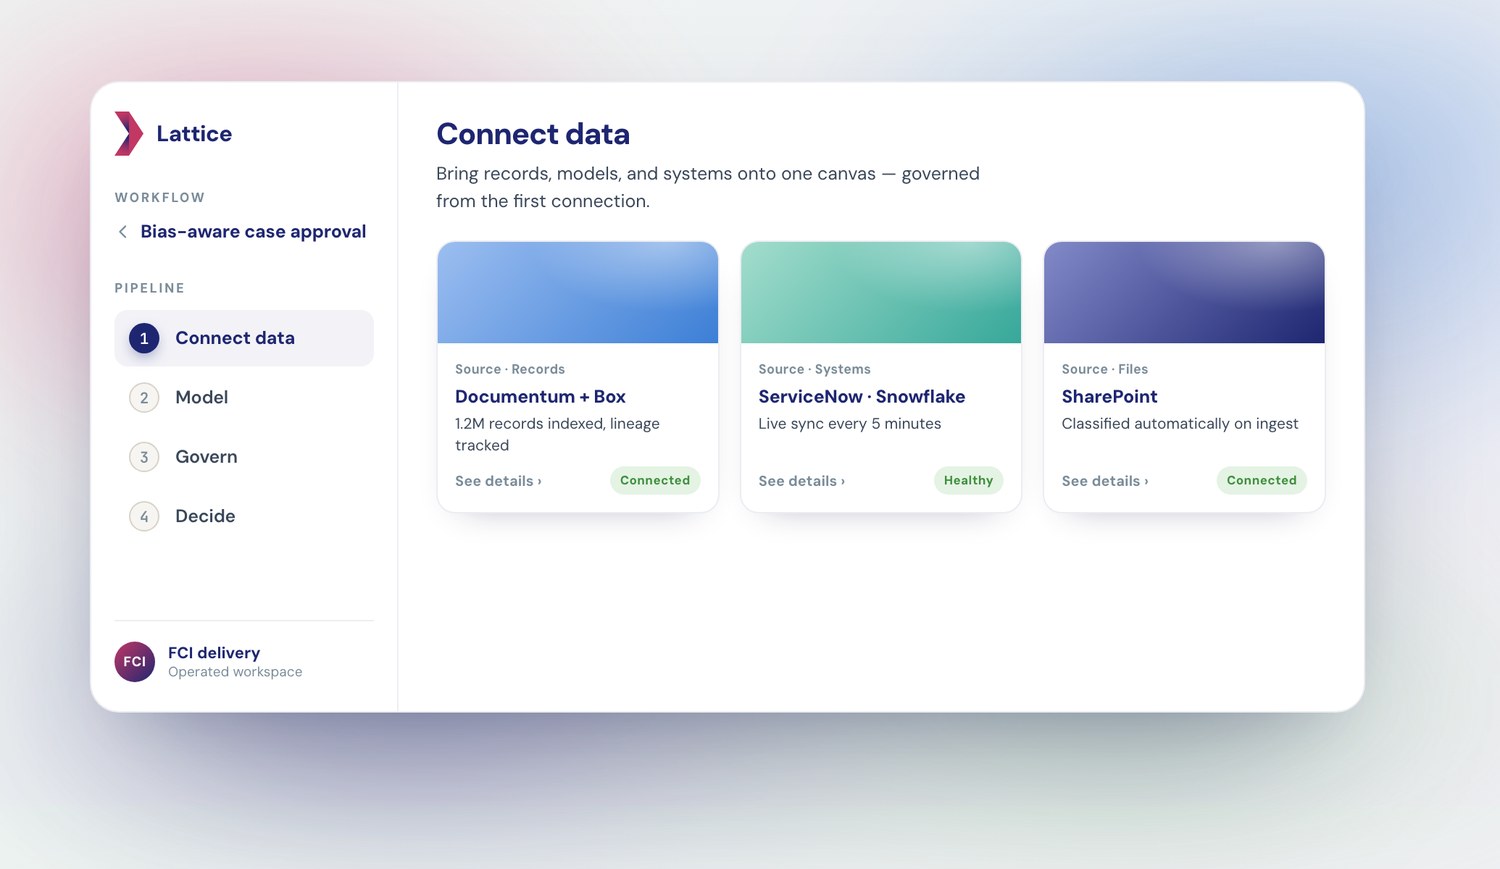The width and height of the screenshot is (1500, 869).
Task: Click the FCI delivery workspace name
Action: pos(214,653)
